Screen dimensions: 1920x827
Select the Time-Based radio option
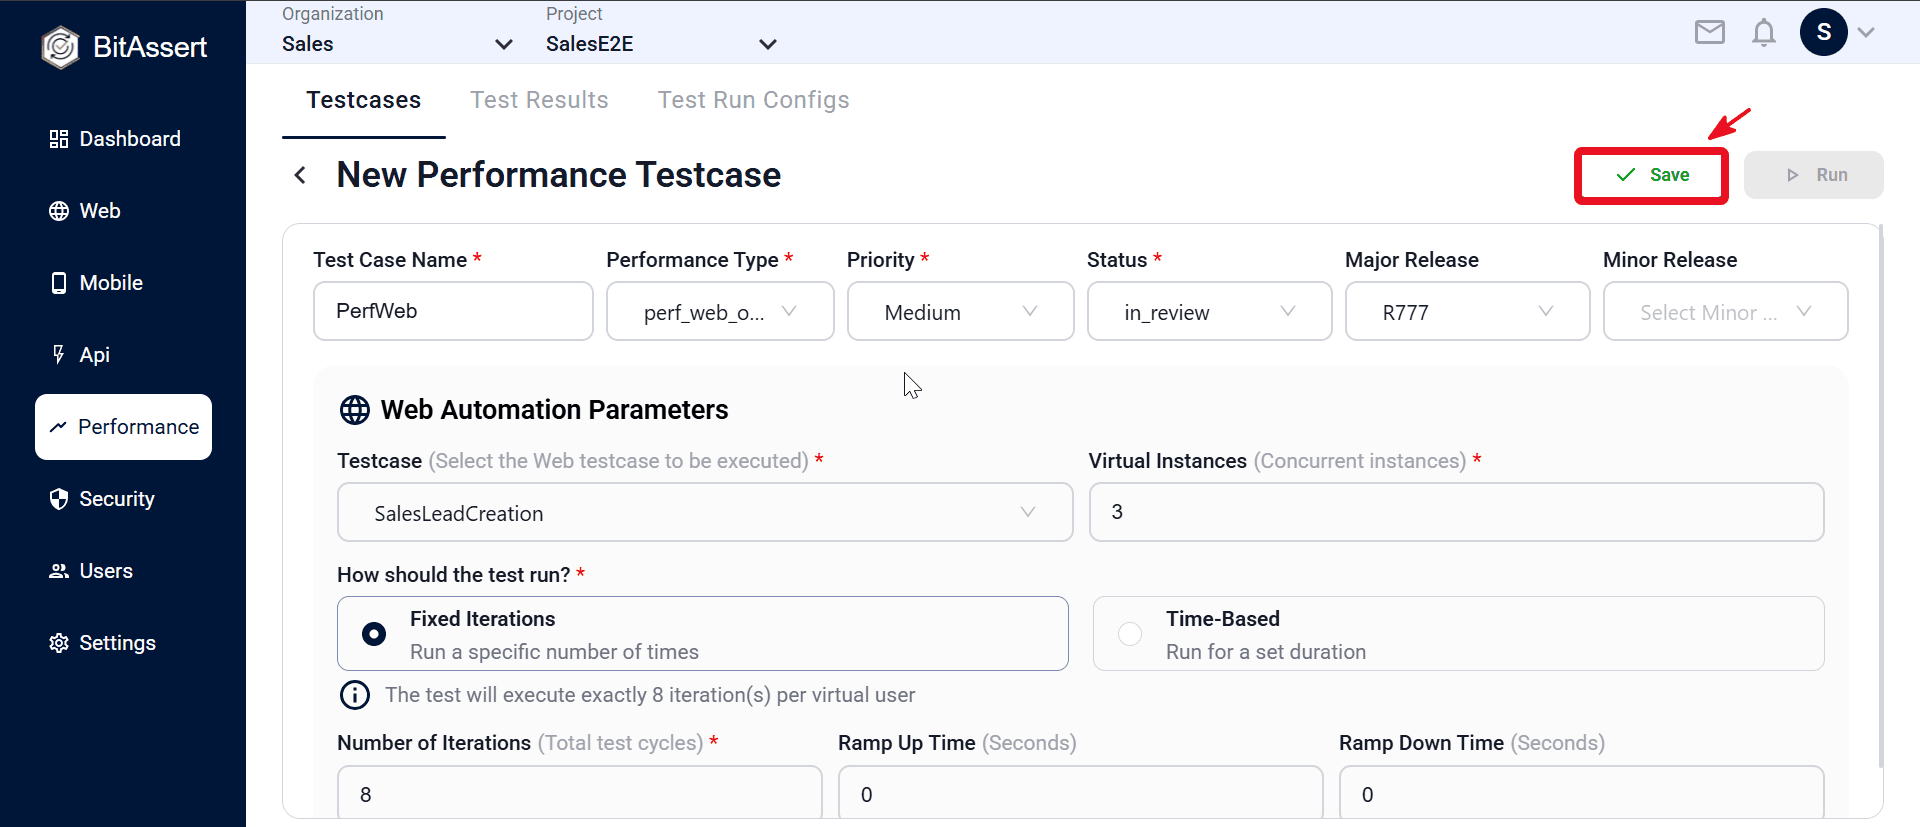[x=1130, y=634]
